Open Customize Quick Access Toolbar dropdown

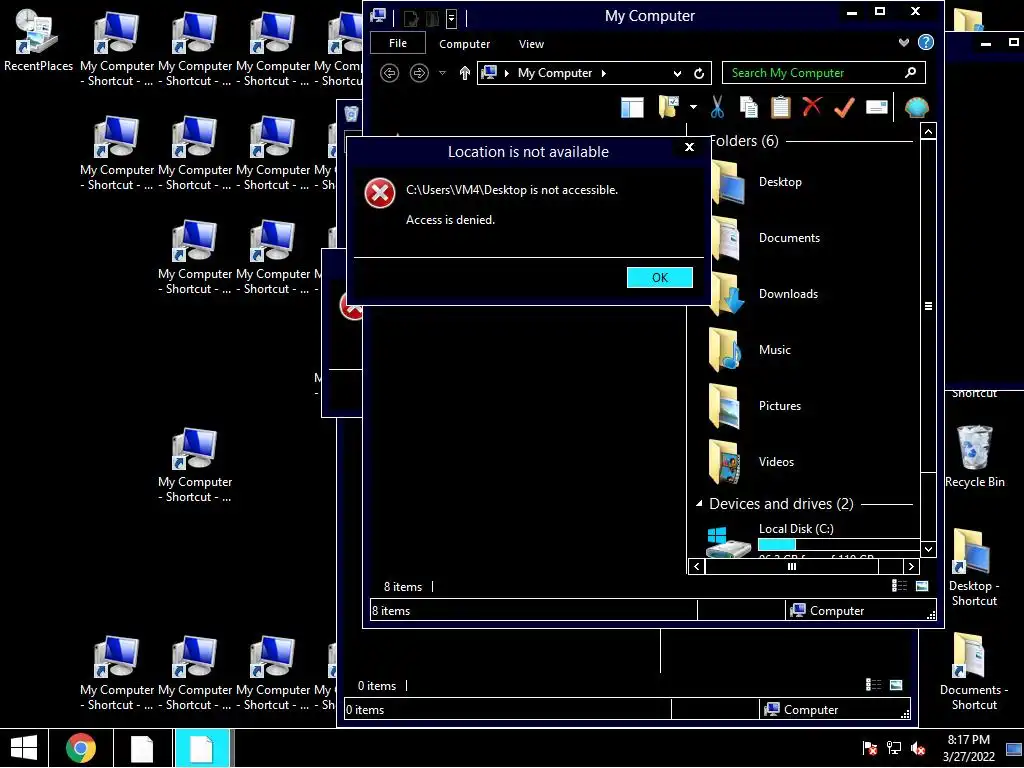(x=451, y=18)
